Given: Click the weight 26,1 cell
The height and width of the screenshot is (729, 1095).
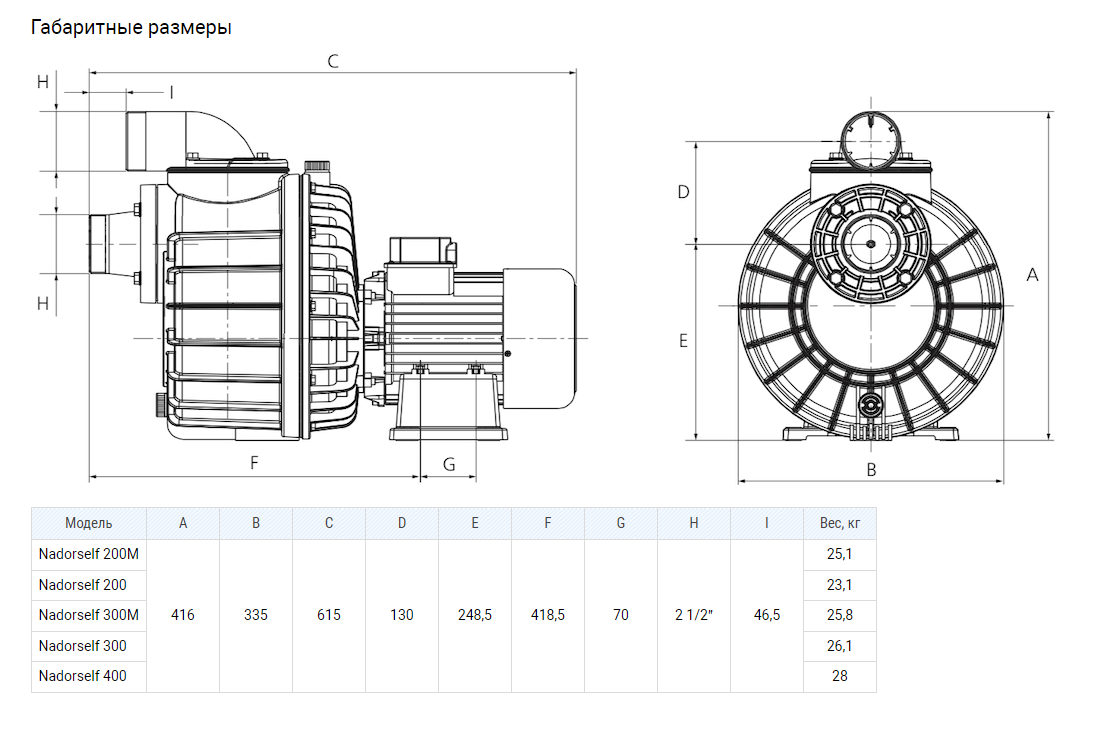Looking at the screenshot, I should coord(839,645).
